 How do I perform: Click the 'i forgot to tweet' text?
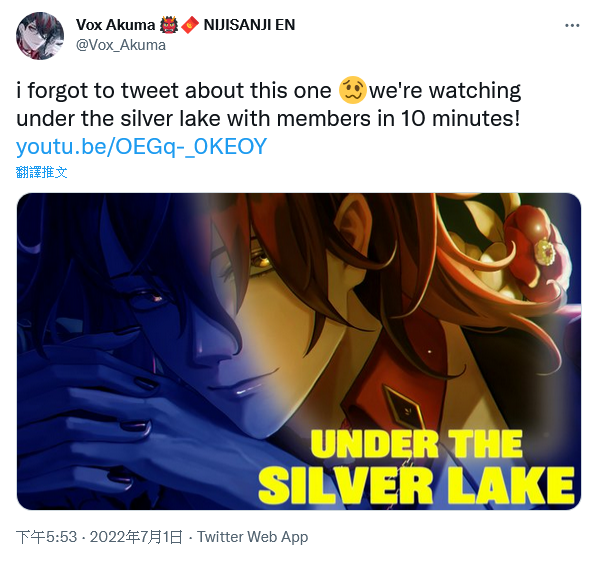click(x=97, y=91)
